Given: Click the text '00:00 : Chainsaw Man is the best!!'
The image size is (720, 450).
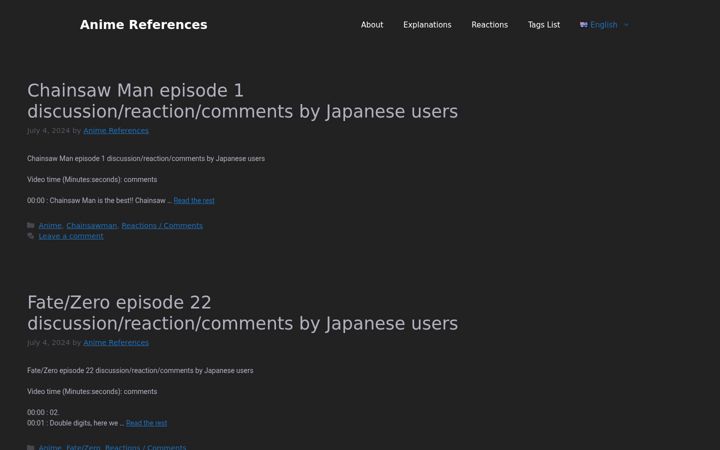Looking at the screenshot, I should (x=80, y=201).
